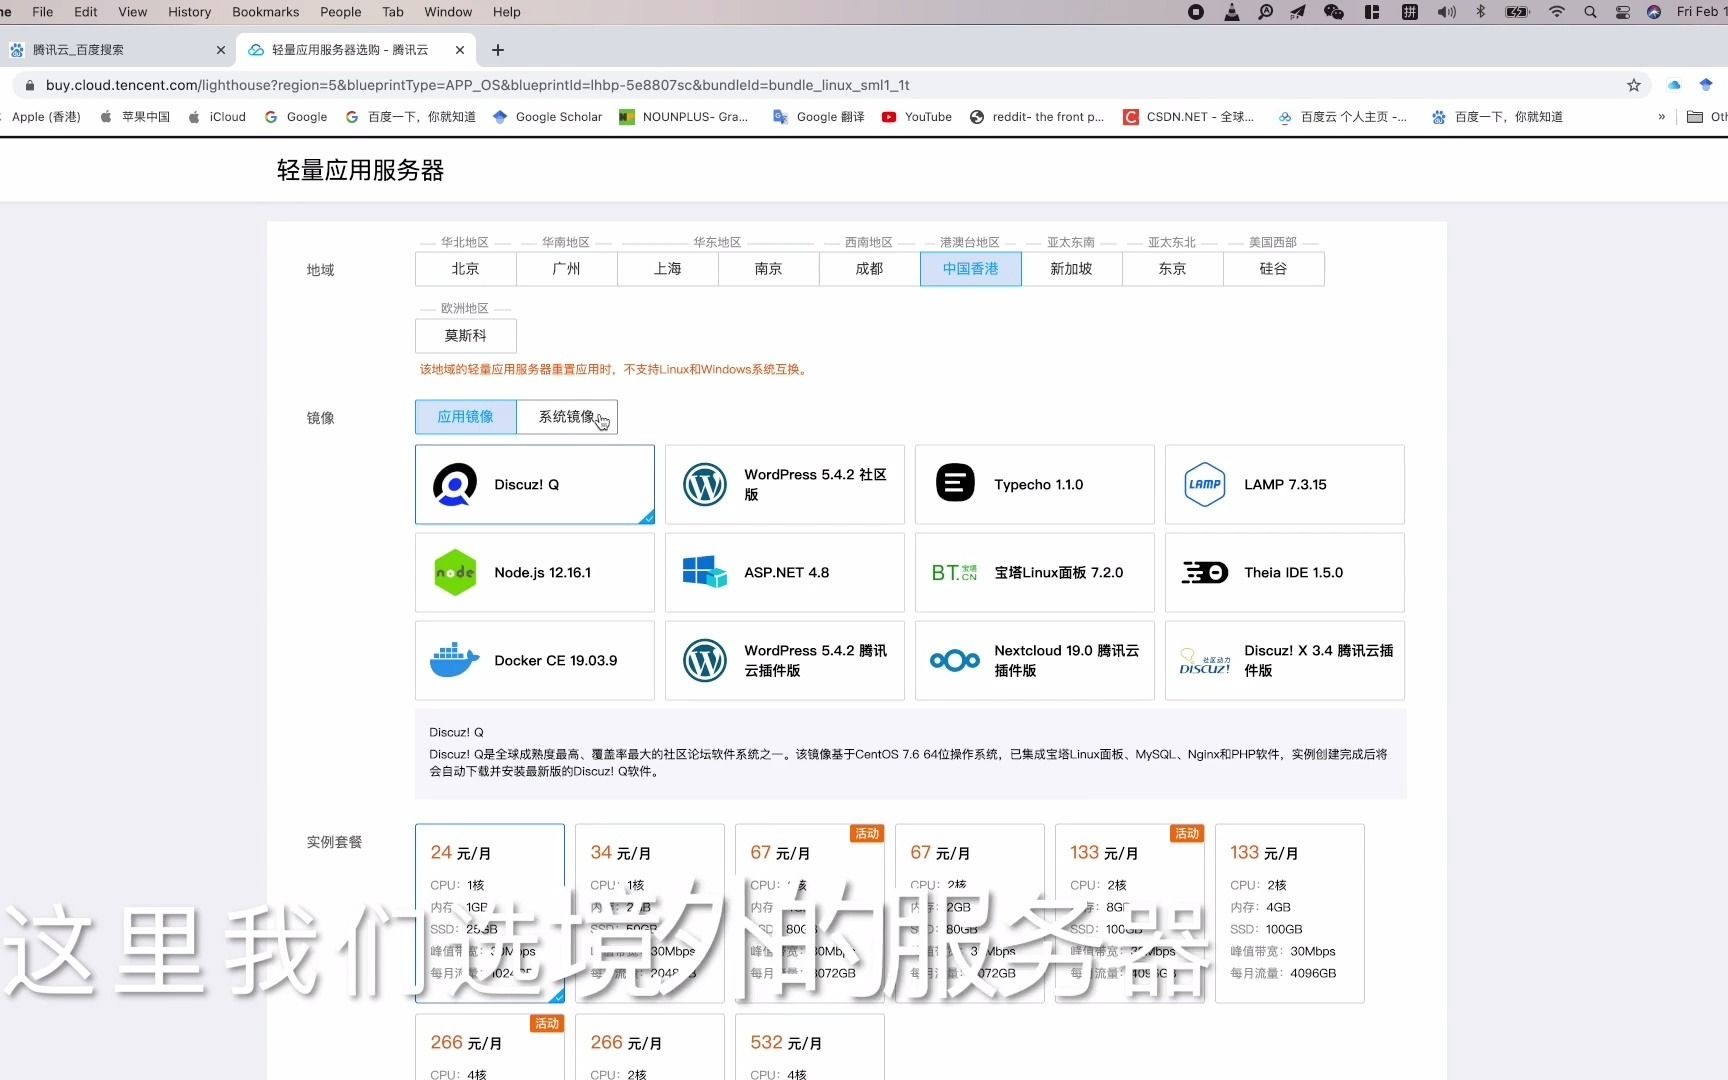Select the 东京 region
This screenshot has height=1080, width=1728.
pos(1172,269)
